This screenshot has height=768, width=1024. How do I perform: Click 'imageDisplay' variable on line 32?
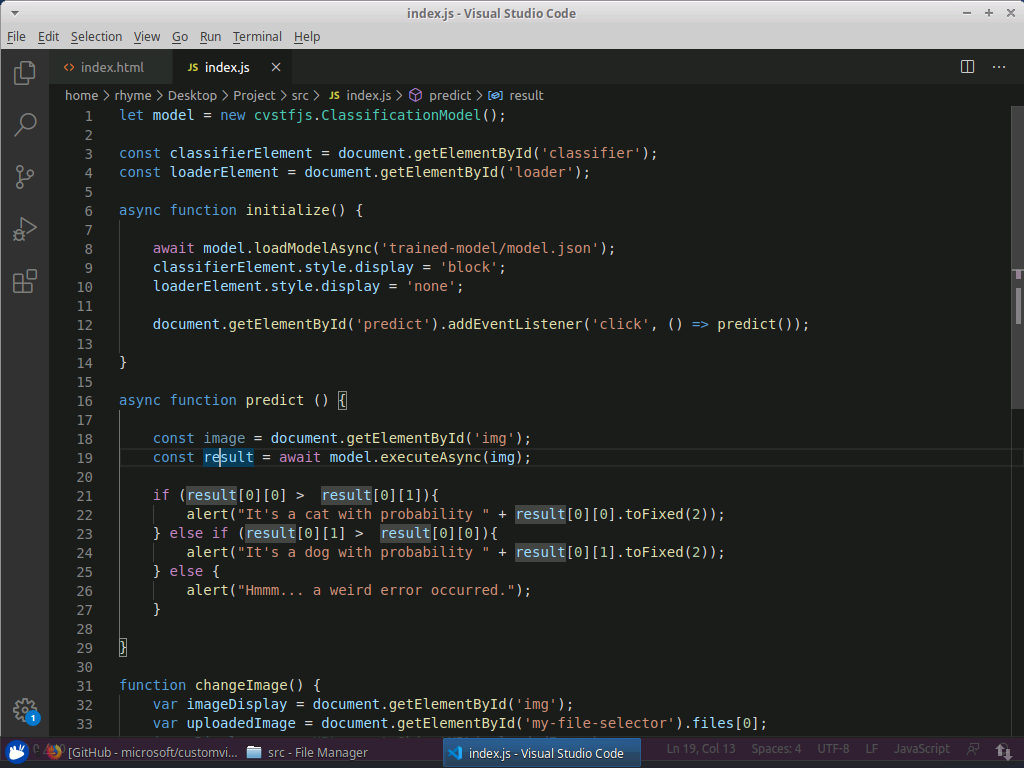236,704
